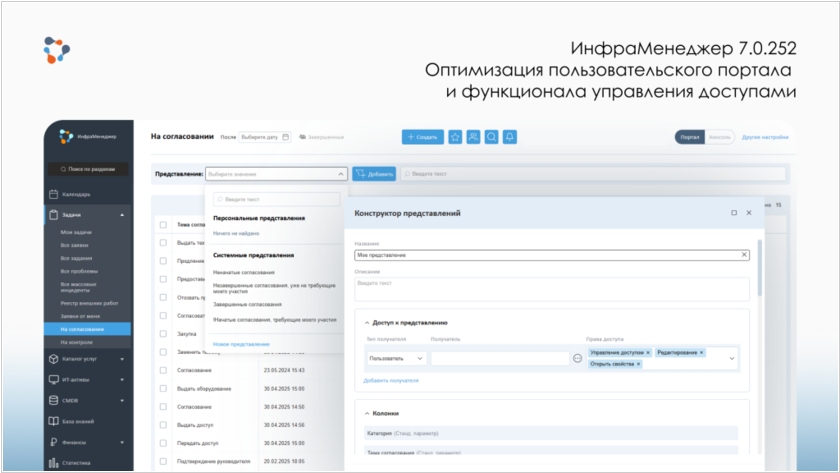Open the База знаний book icon

[x=54, y=421]
